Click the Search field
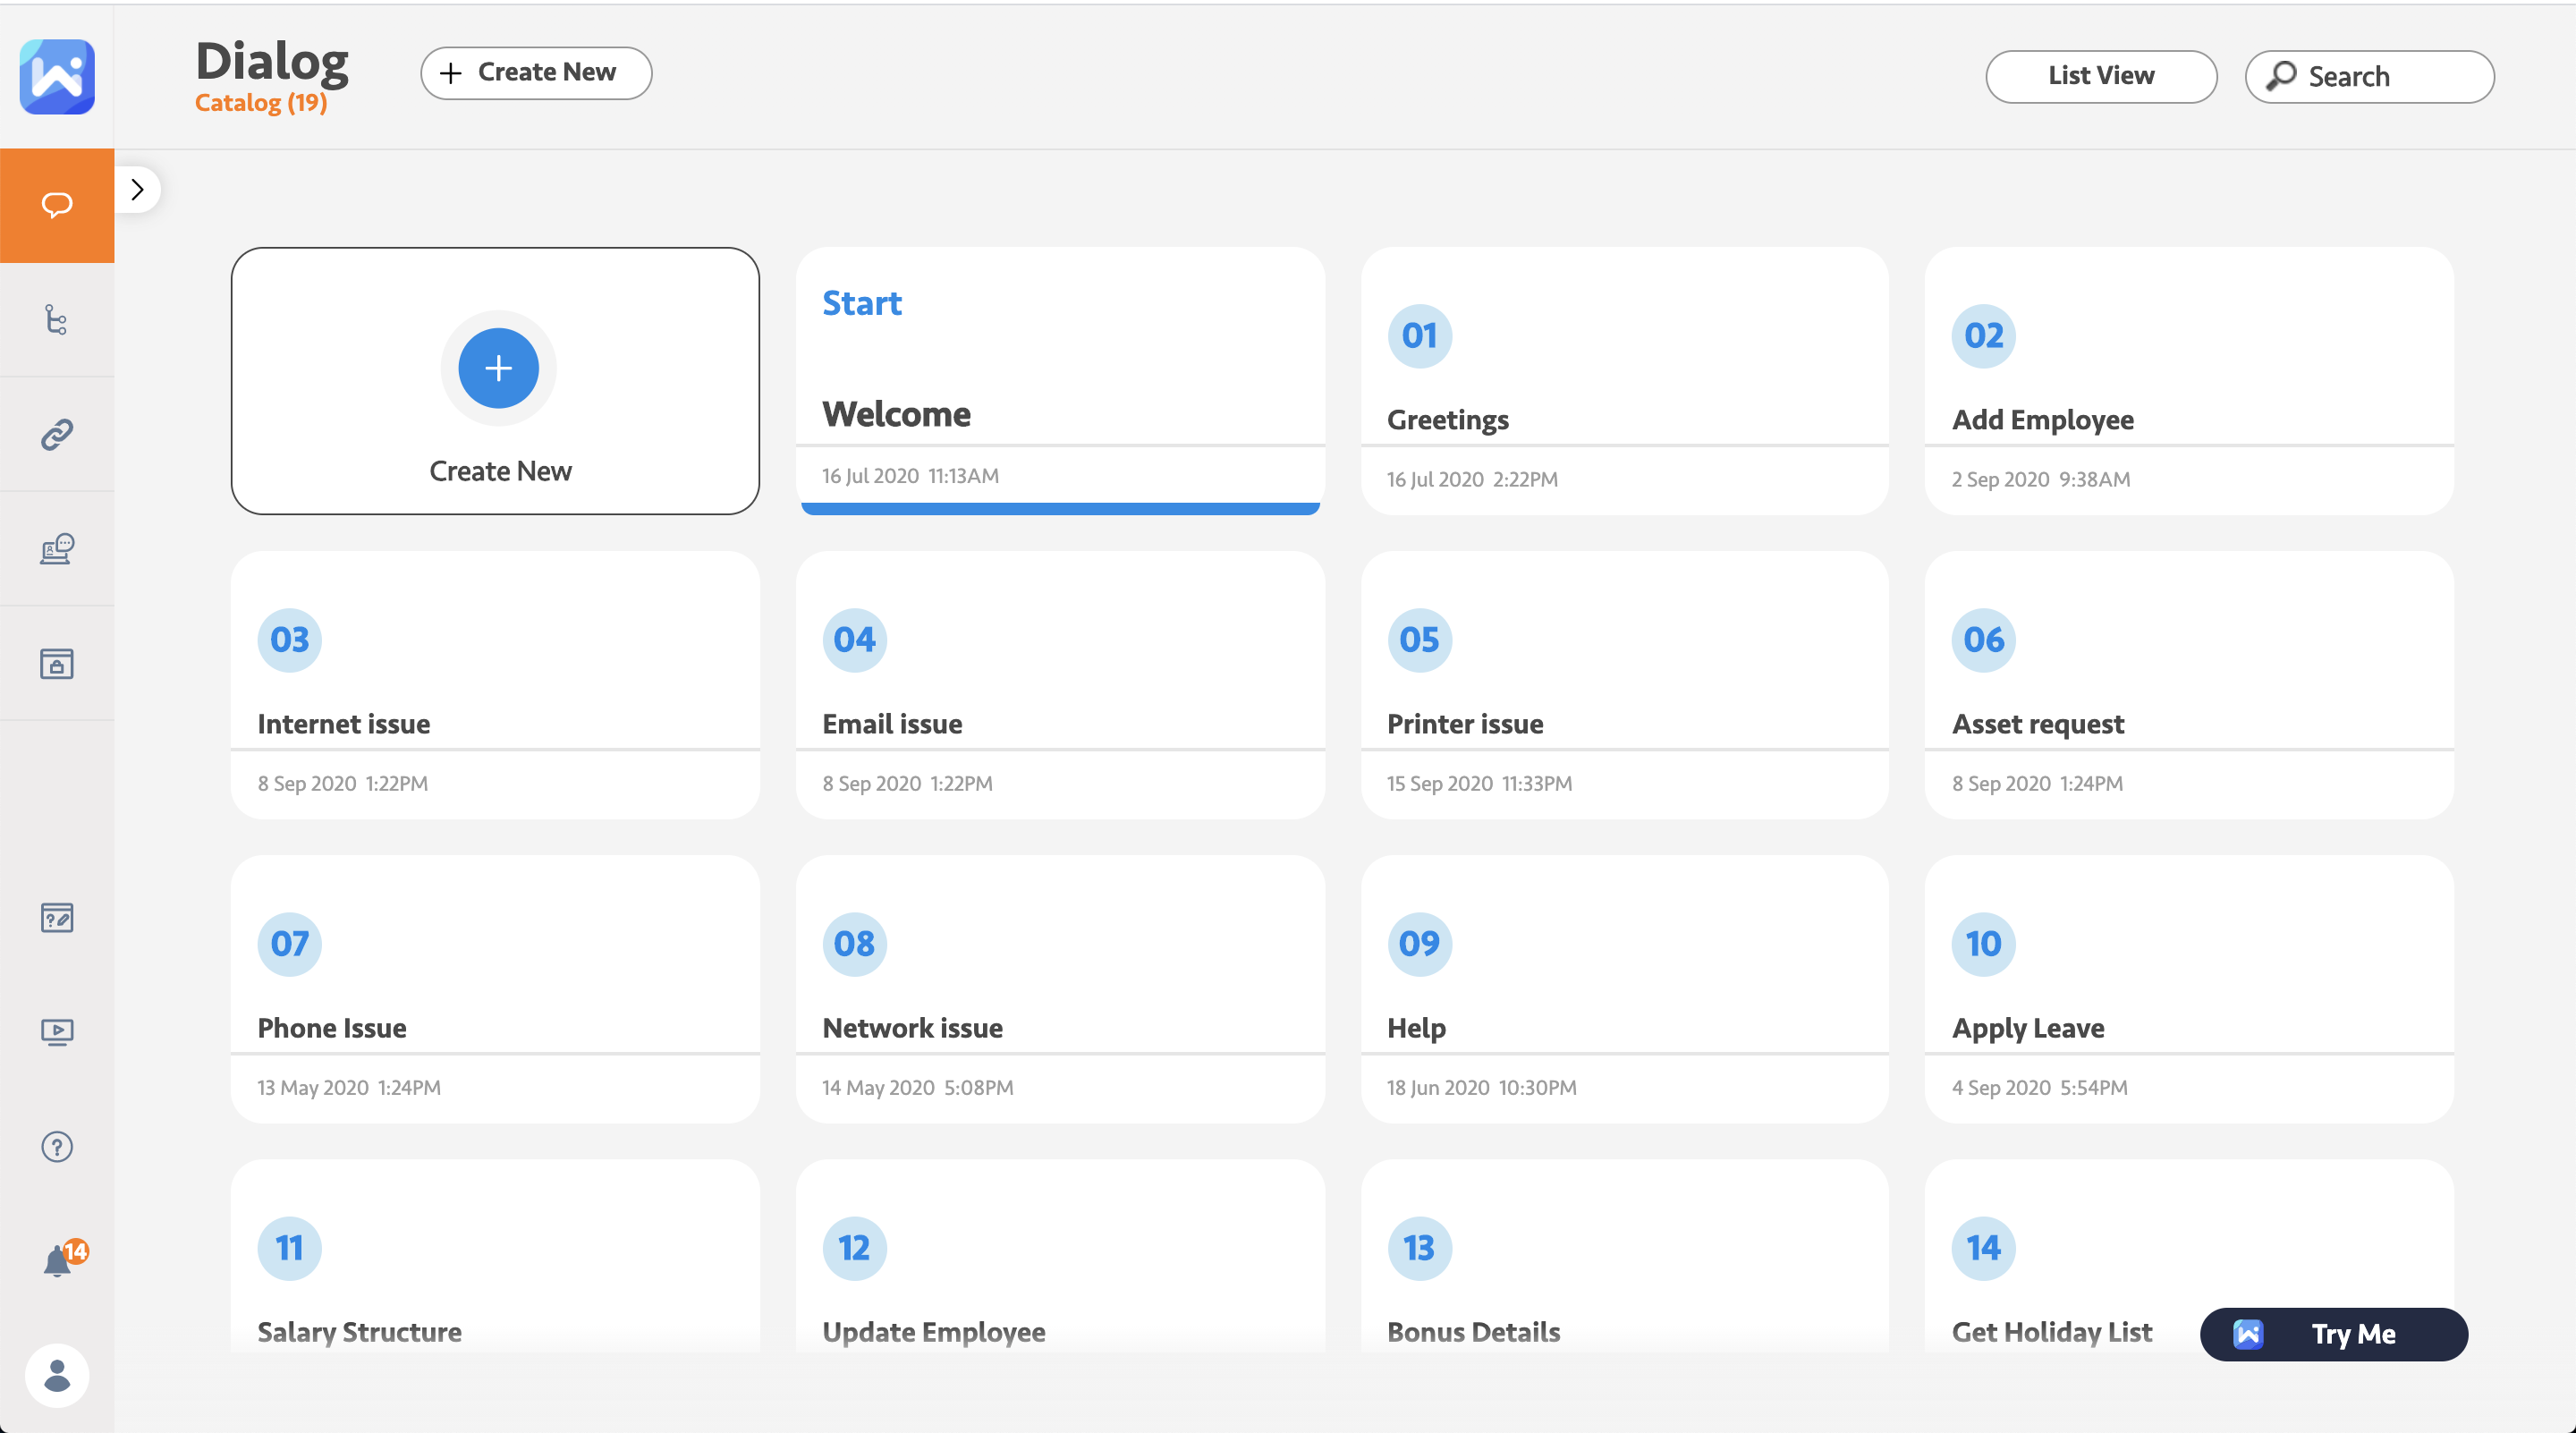2576x1433 pixels. 2368,76
